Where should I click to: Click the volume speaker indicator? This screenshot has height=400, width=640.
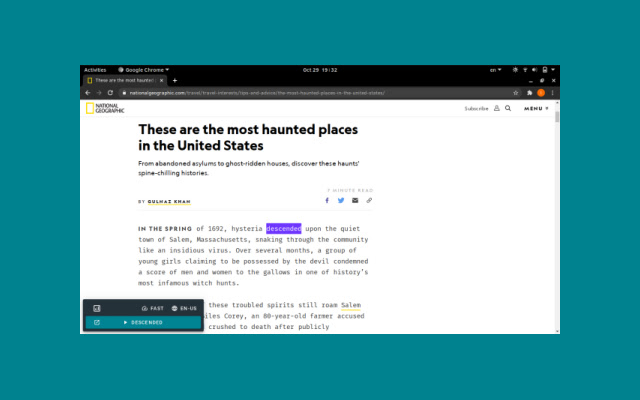click(534, 70)
